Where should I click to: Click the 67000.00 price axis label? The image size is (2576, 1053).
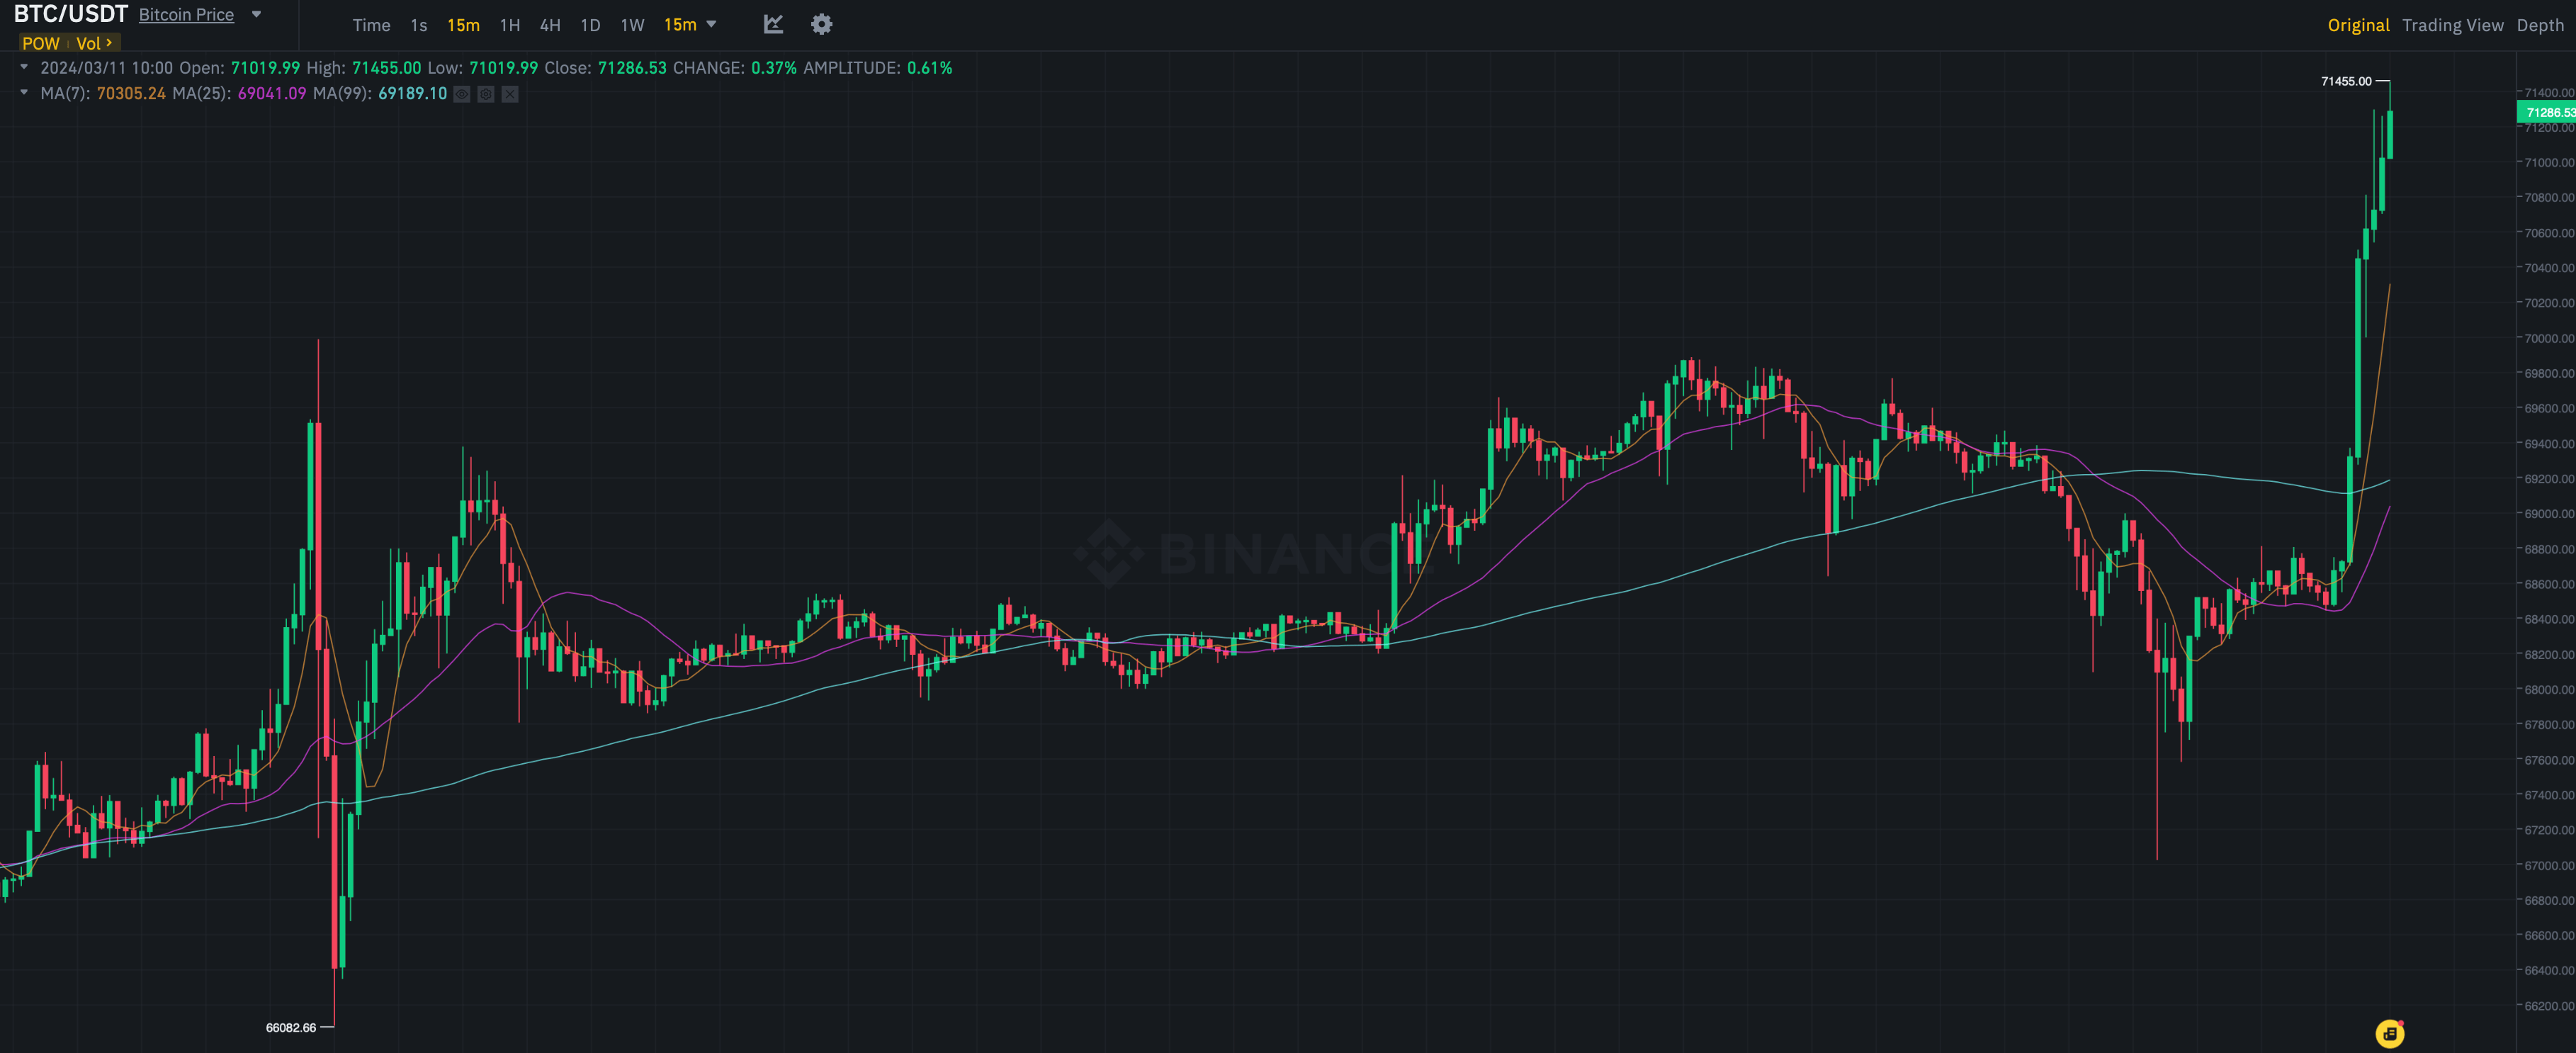tap(2549, 866)
